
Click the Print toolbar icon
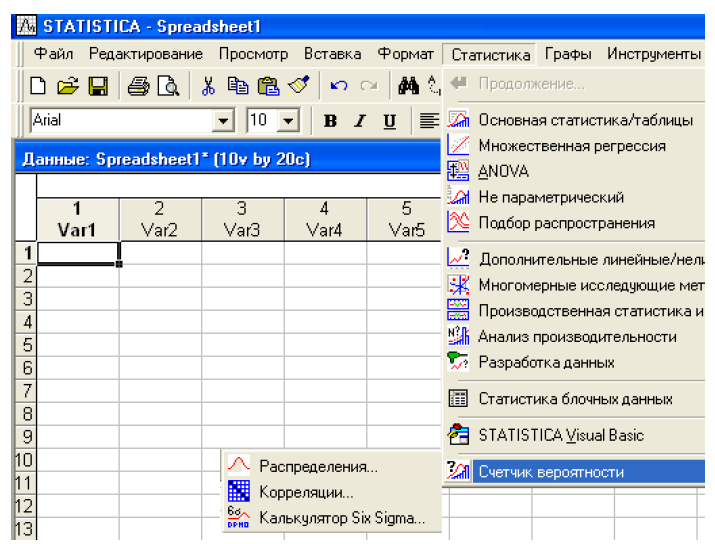point(138,85)
